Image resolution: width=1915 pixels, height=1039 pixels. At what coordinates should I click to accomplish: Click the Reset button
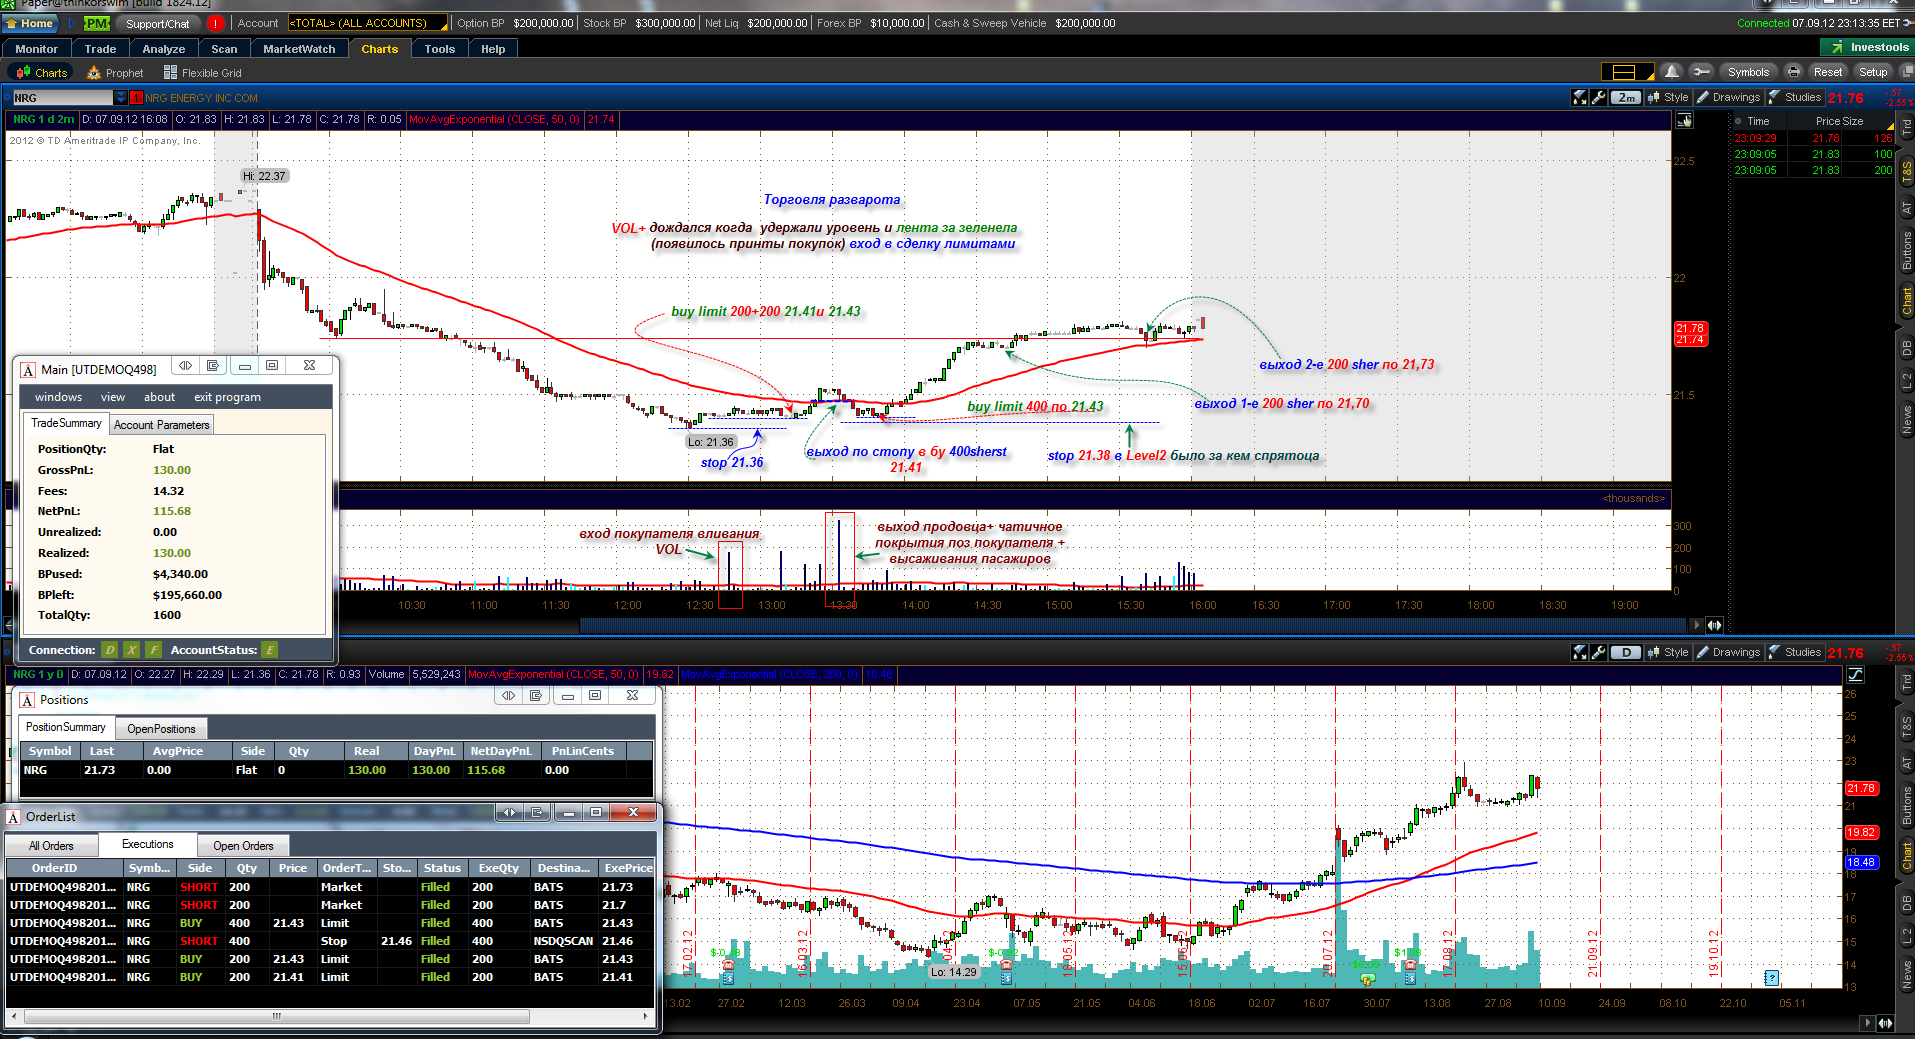pos(1828,72)
